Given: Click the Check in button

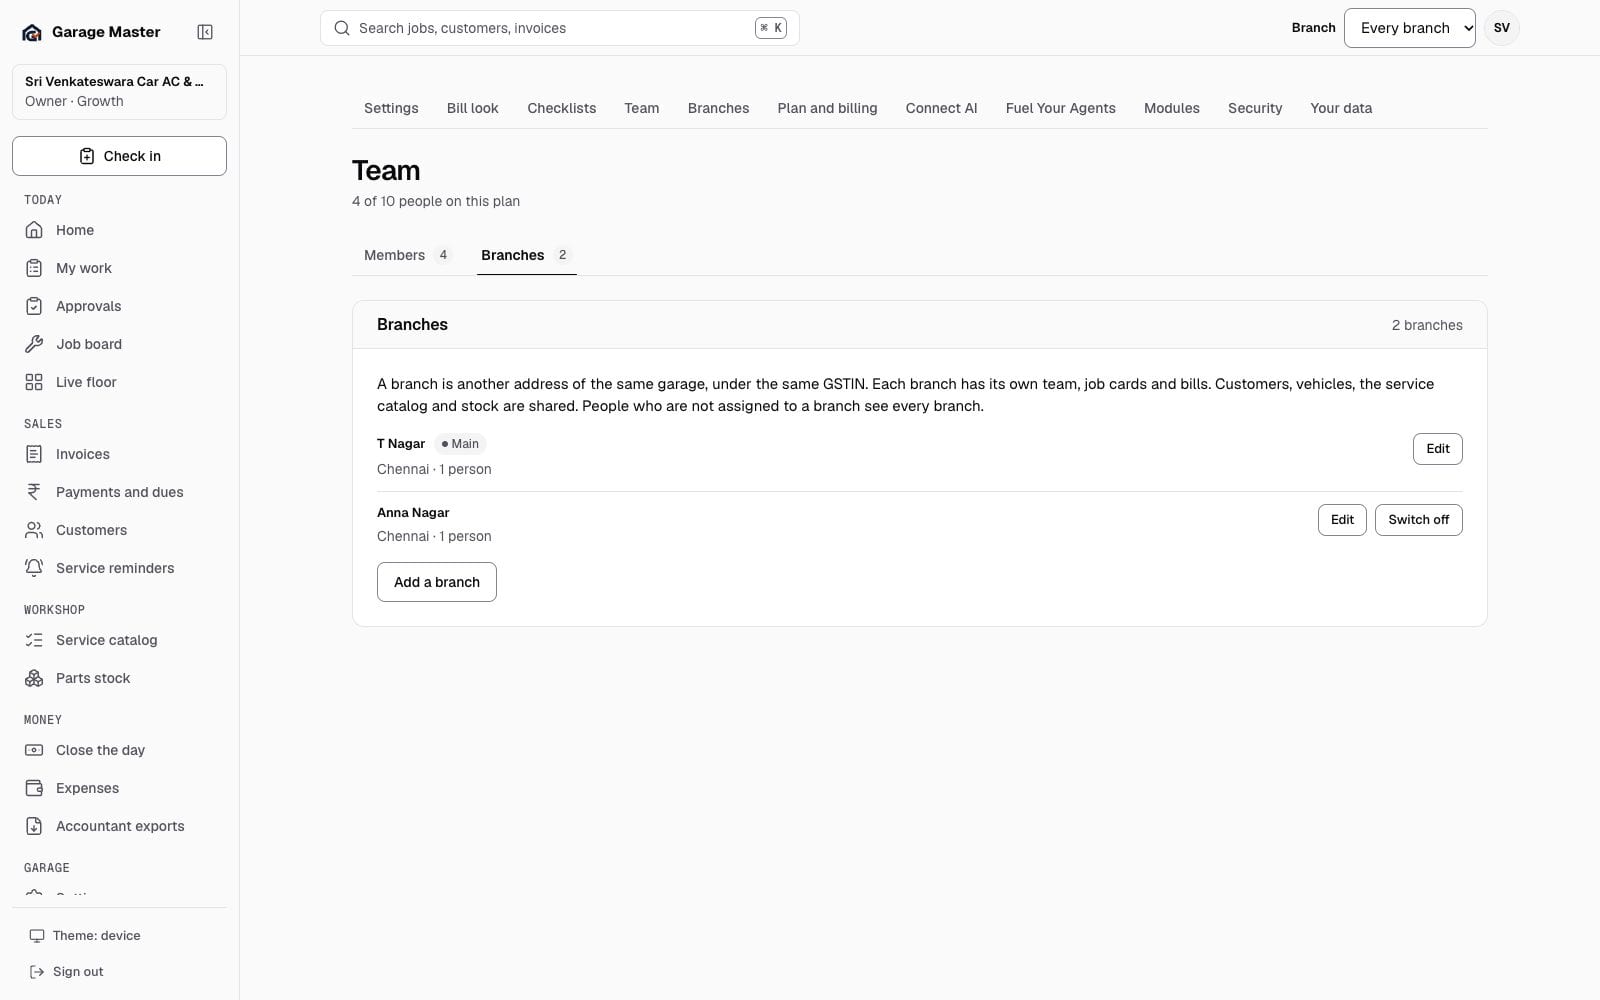Looking at the screenshot, I should point(119,156).
